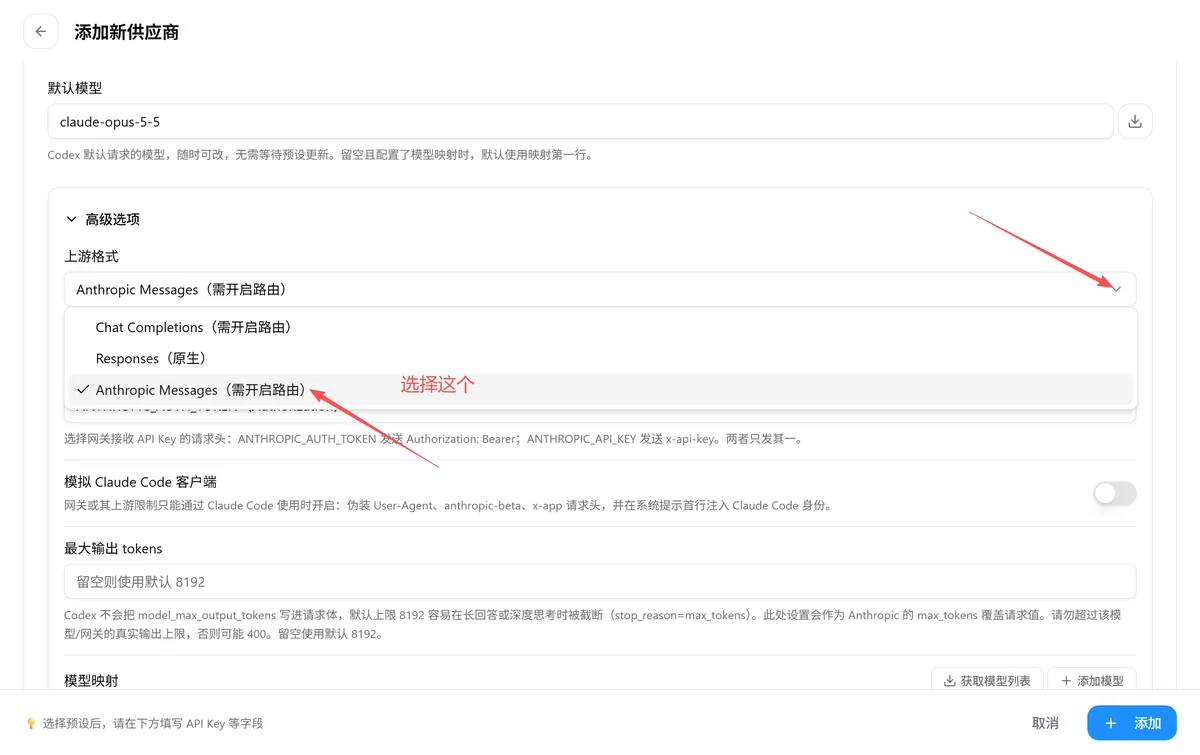Pick the checked Anthropic Messages list option
The width and height of the screenshot is (1200, 755).
pyautogui.click(x=600, y=390)
